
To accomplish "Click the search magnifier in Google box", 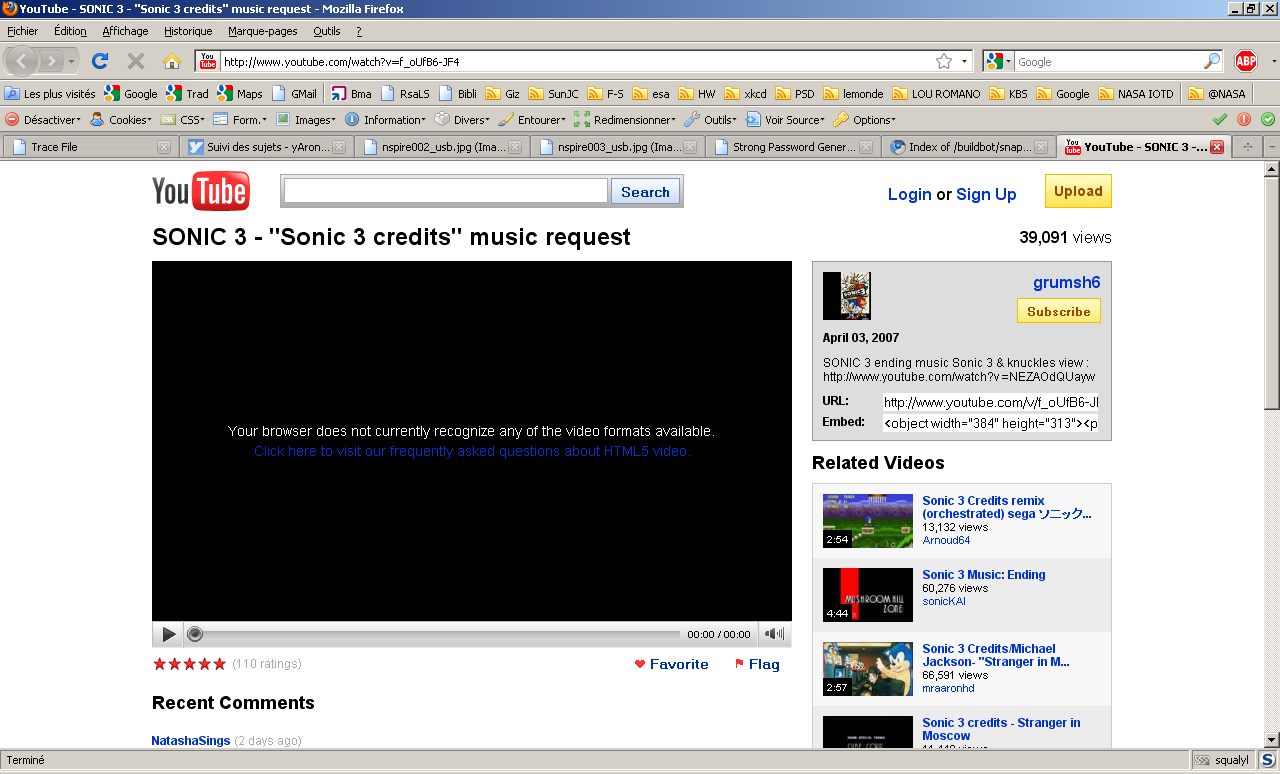I will 1212,61.
